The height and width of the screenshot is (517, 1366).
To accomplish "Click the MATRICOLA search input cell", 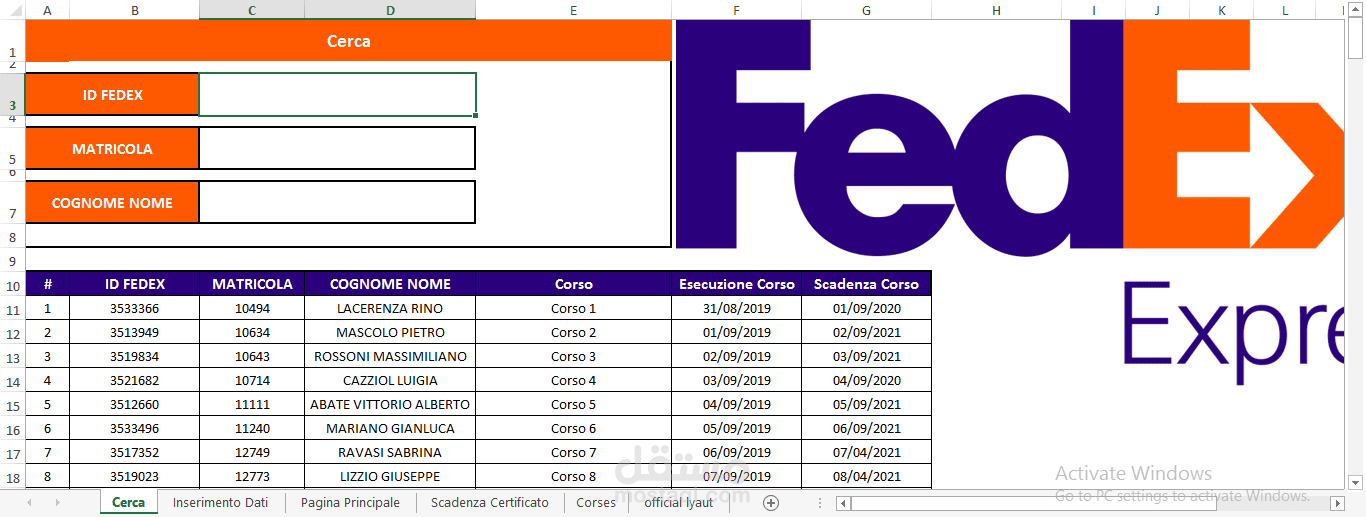I will point(337,148).
